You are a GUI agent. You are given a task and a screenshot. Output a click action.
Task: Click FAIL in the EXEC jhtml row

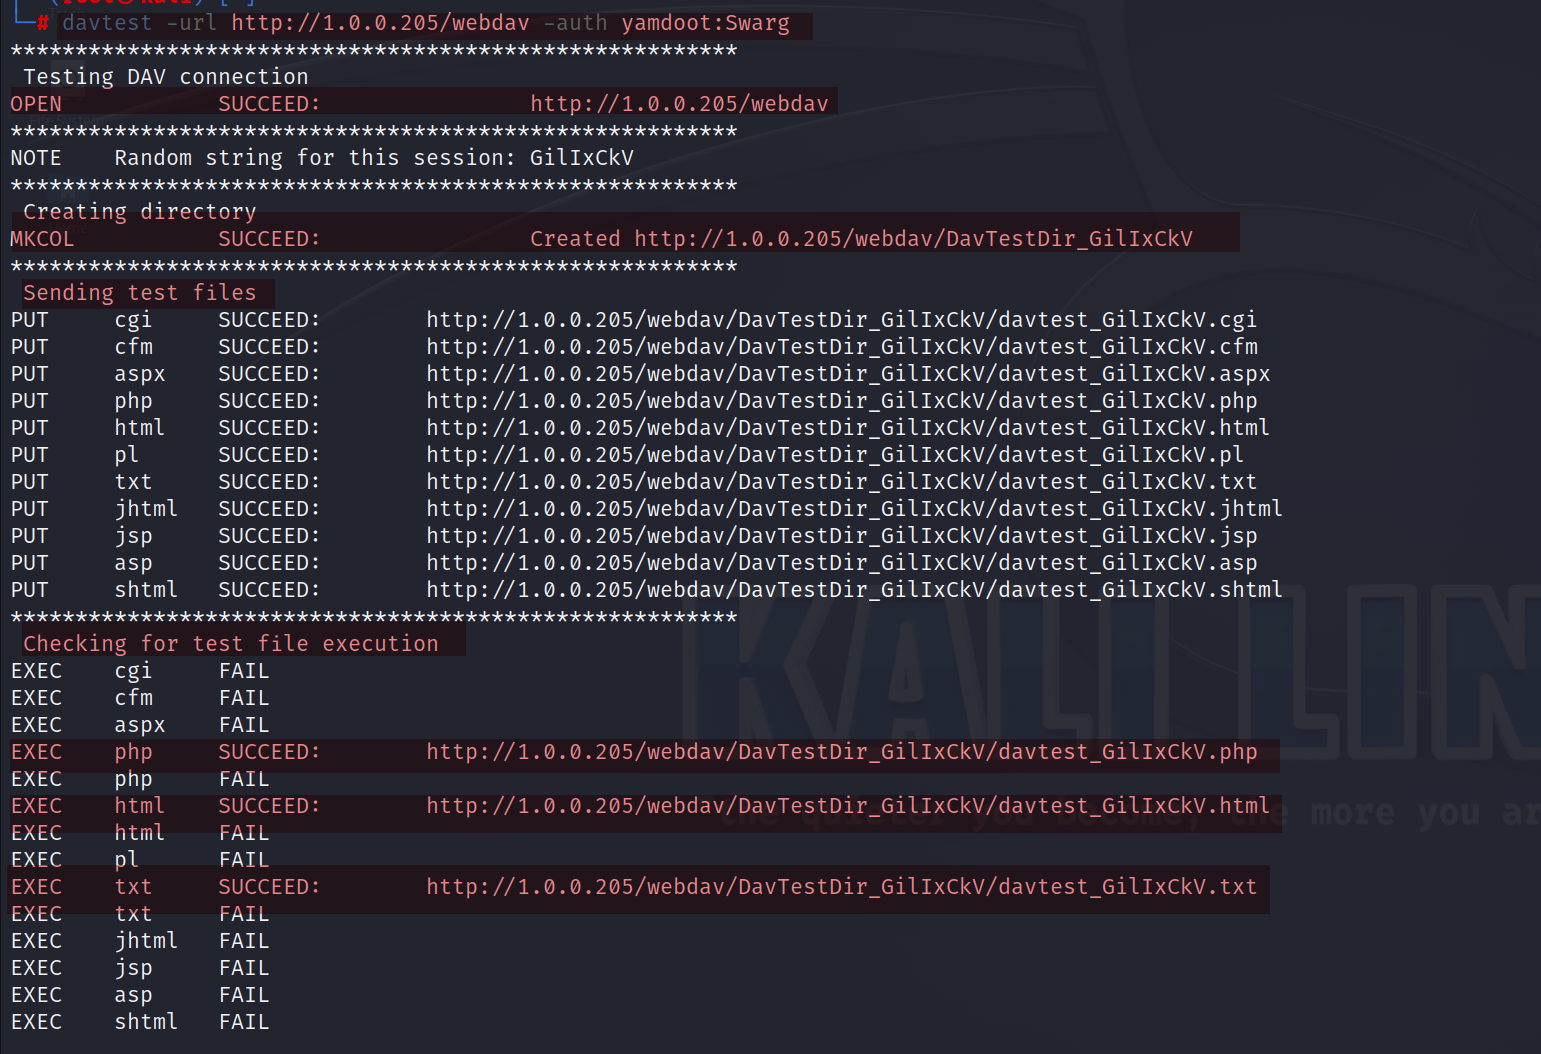[244, 941]
